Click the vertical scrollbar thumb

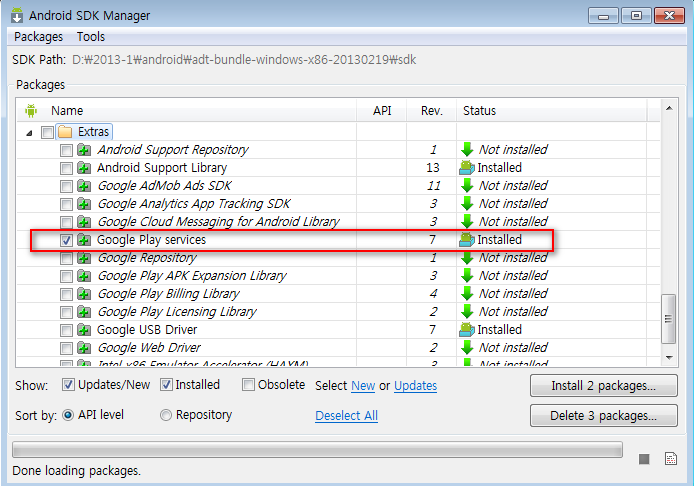668,319
